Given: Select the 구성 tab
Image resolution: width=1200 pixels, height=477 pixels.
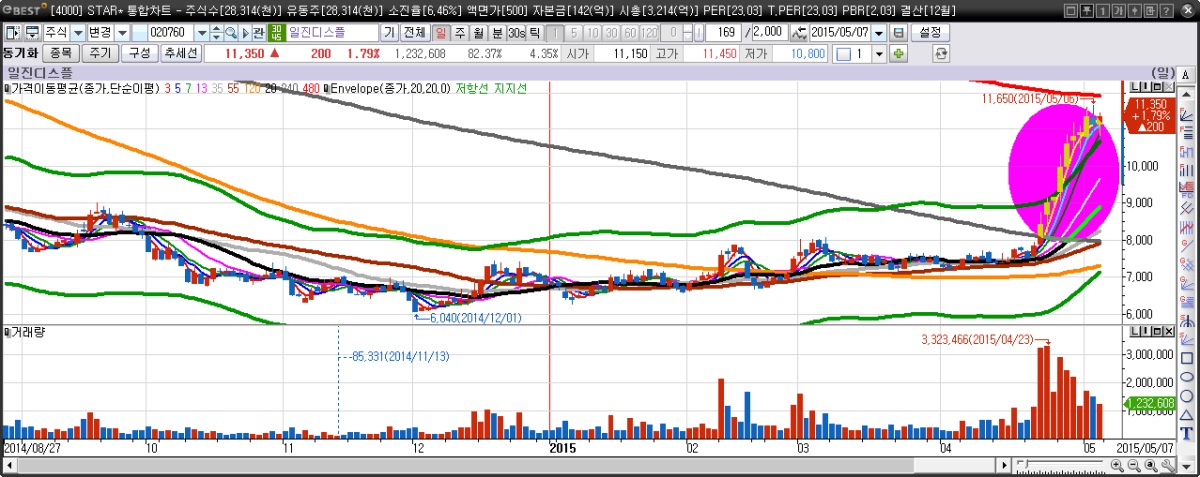Looking at the screenshot, I should 140,53.
